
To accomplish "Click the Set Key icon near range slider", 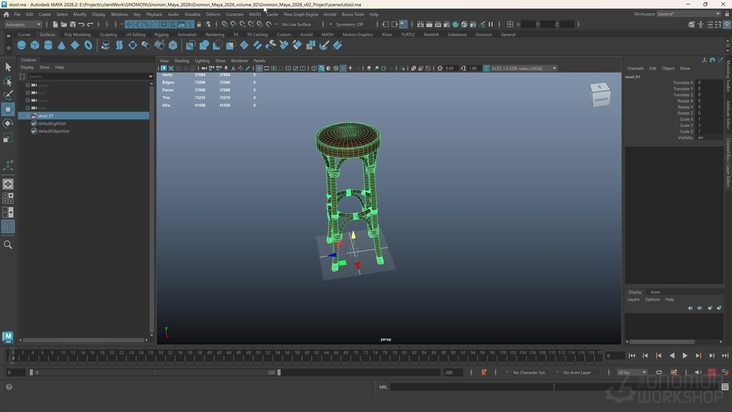I will click(x=484, y=372).
